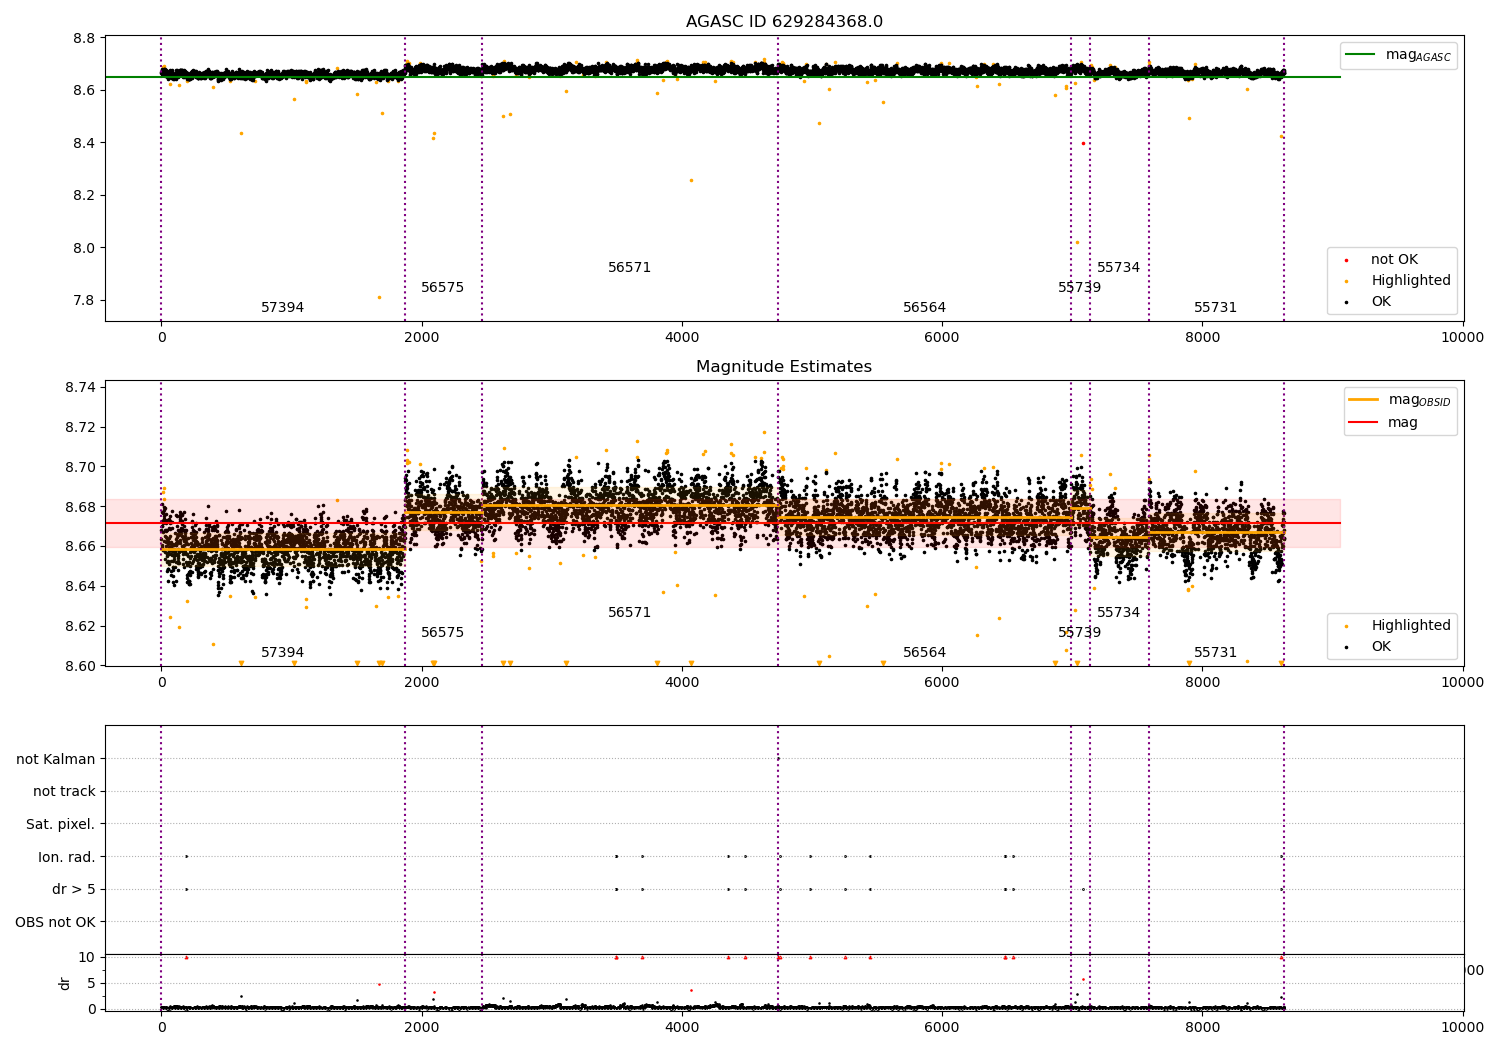Select the mag OBSID legend entry
1500x1050 pixels.
[1419, 400]
